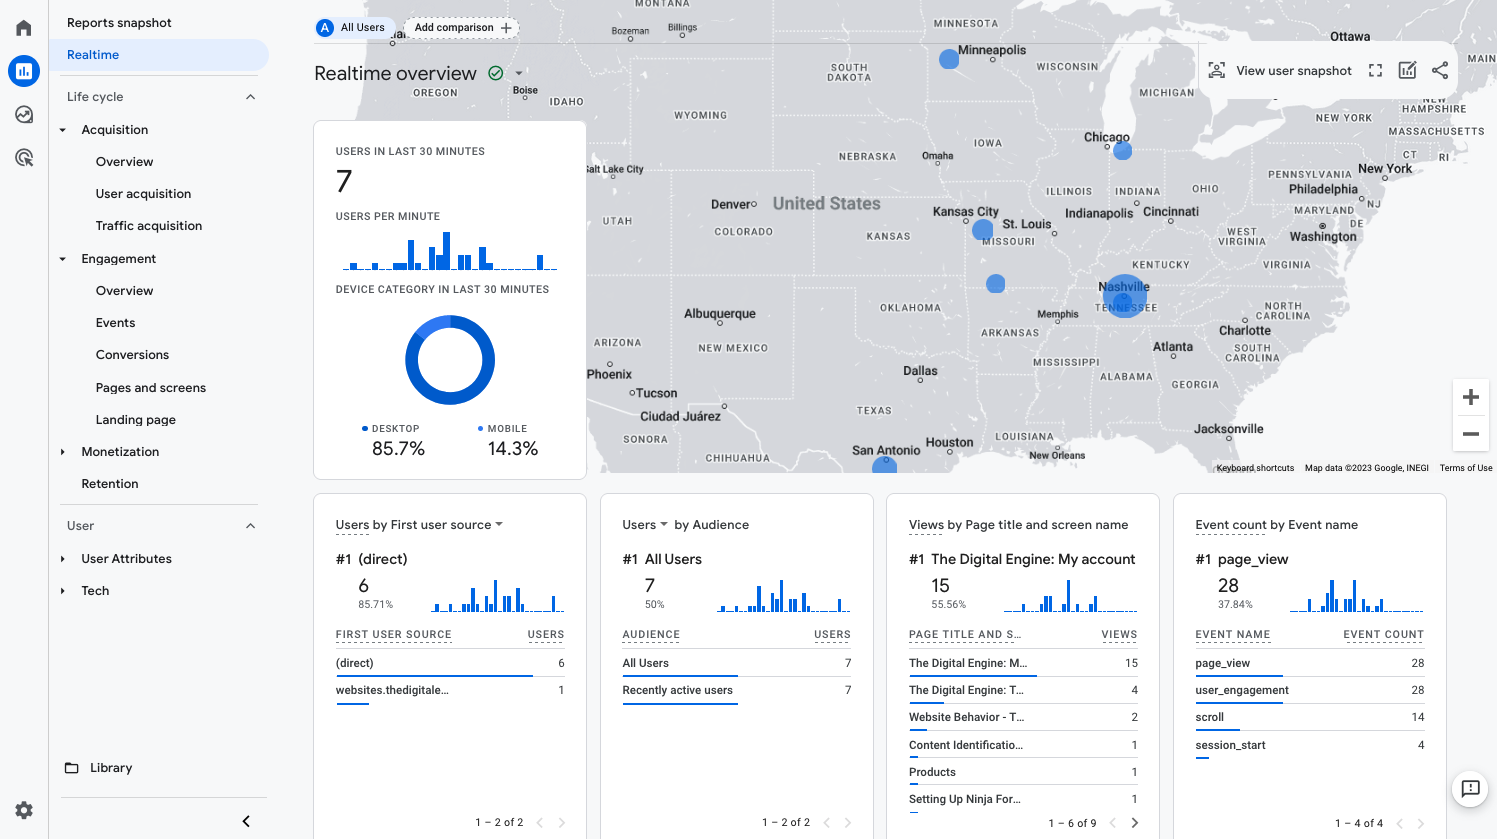Expand the Monetization menu group
Viewport: 1497px width, 839px height.
click(x=63, y=452)
